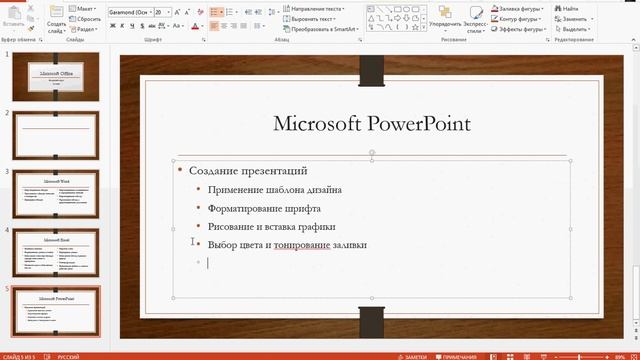Click Replace (Заменить) button
Image resolution: width=640 pixels, height=360 pixels.
(x=574, y=19)
